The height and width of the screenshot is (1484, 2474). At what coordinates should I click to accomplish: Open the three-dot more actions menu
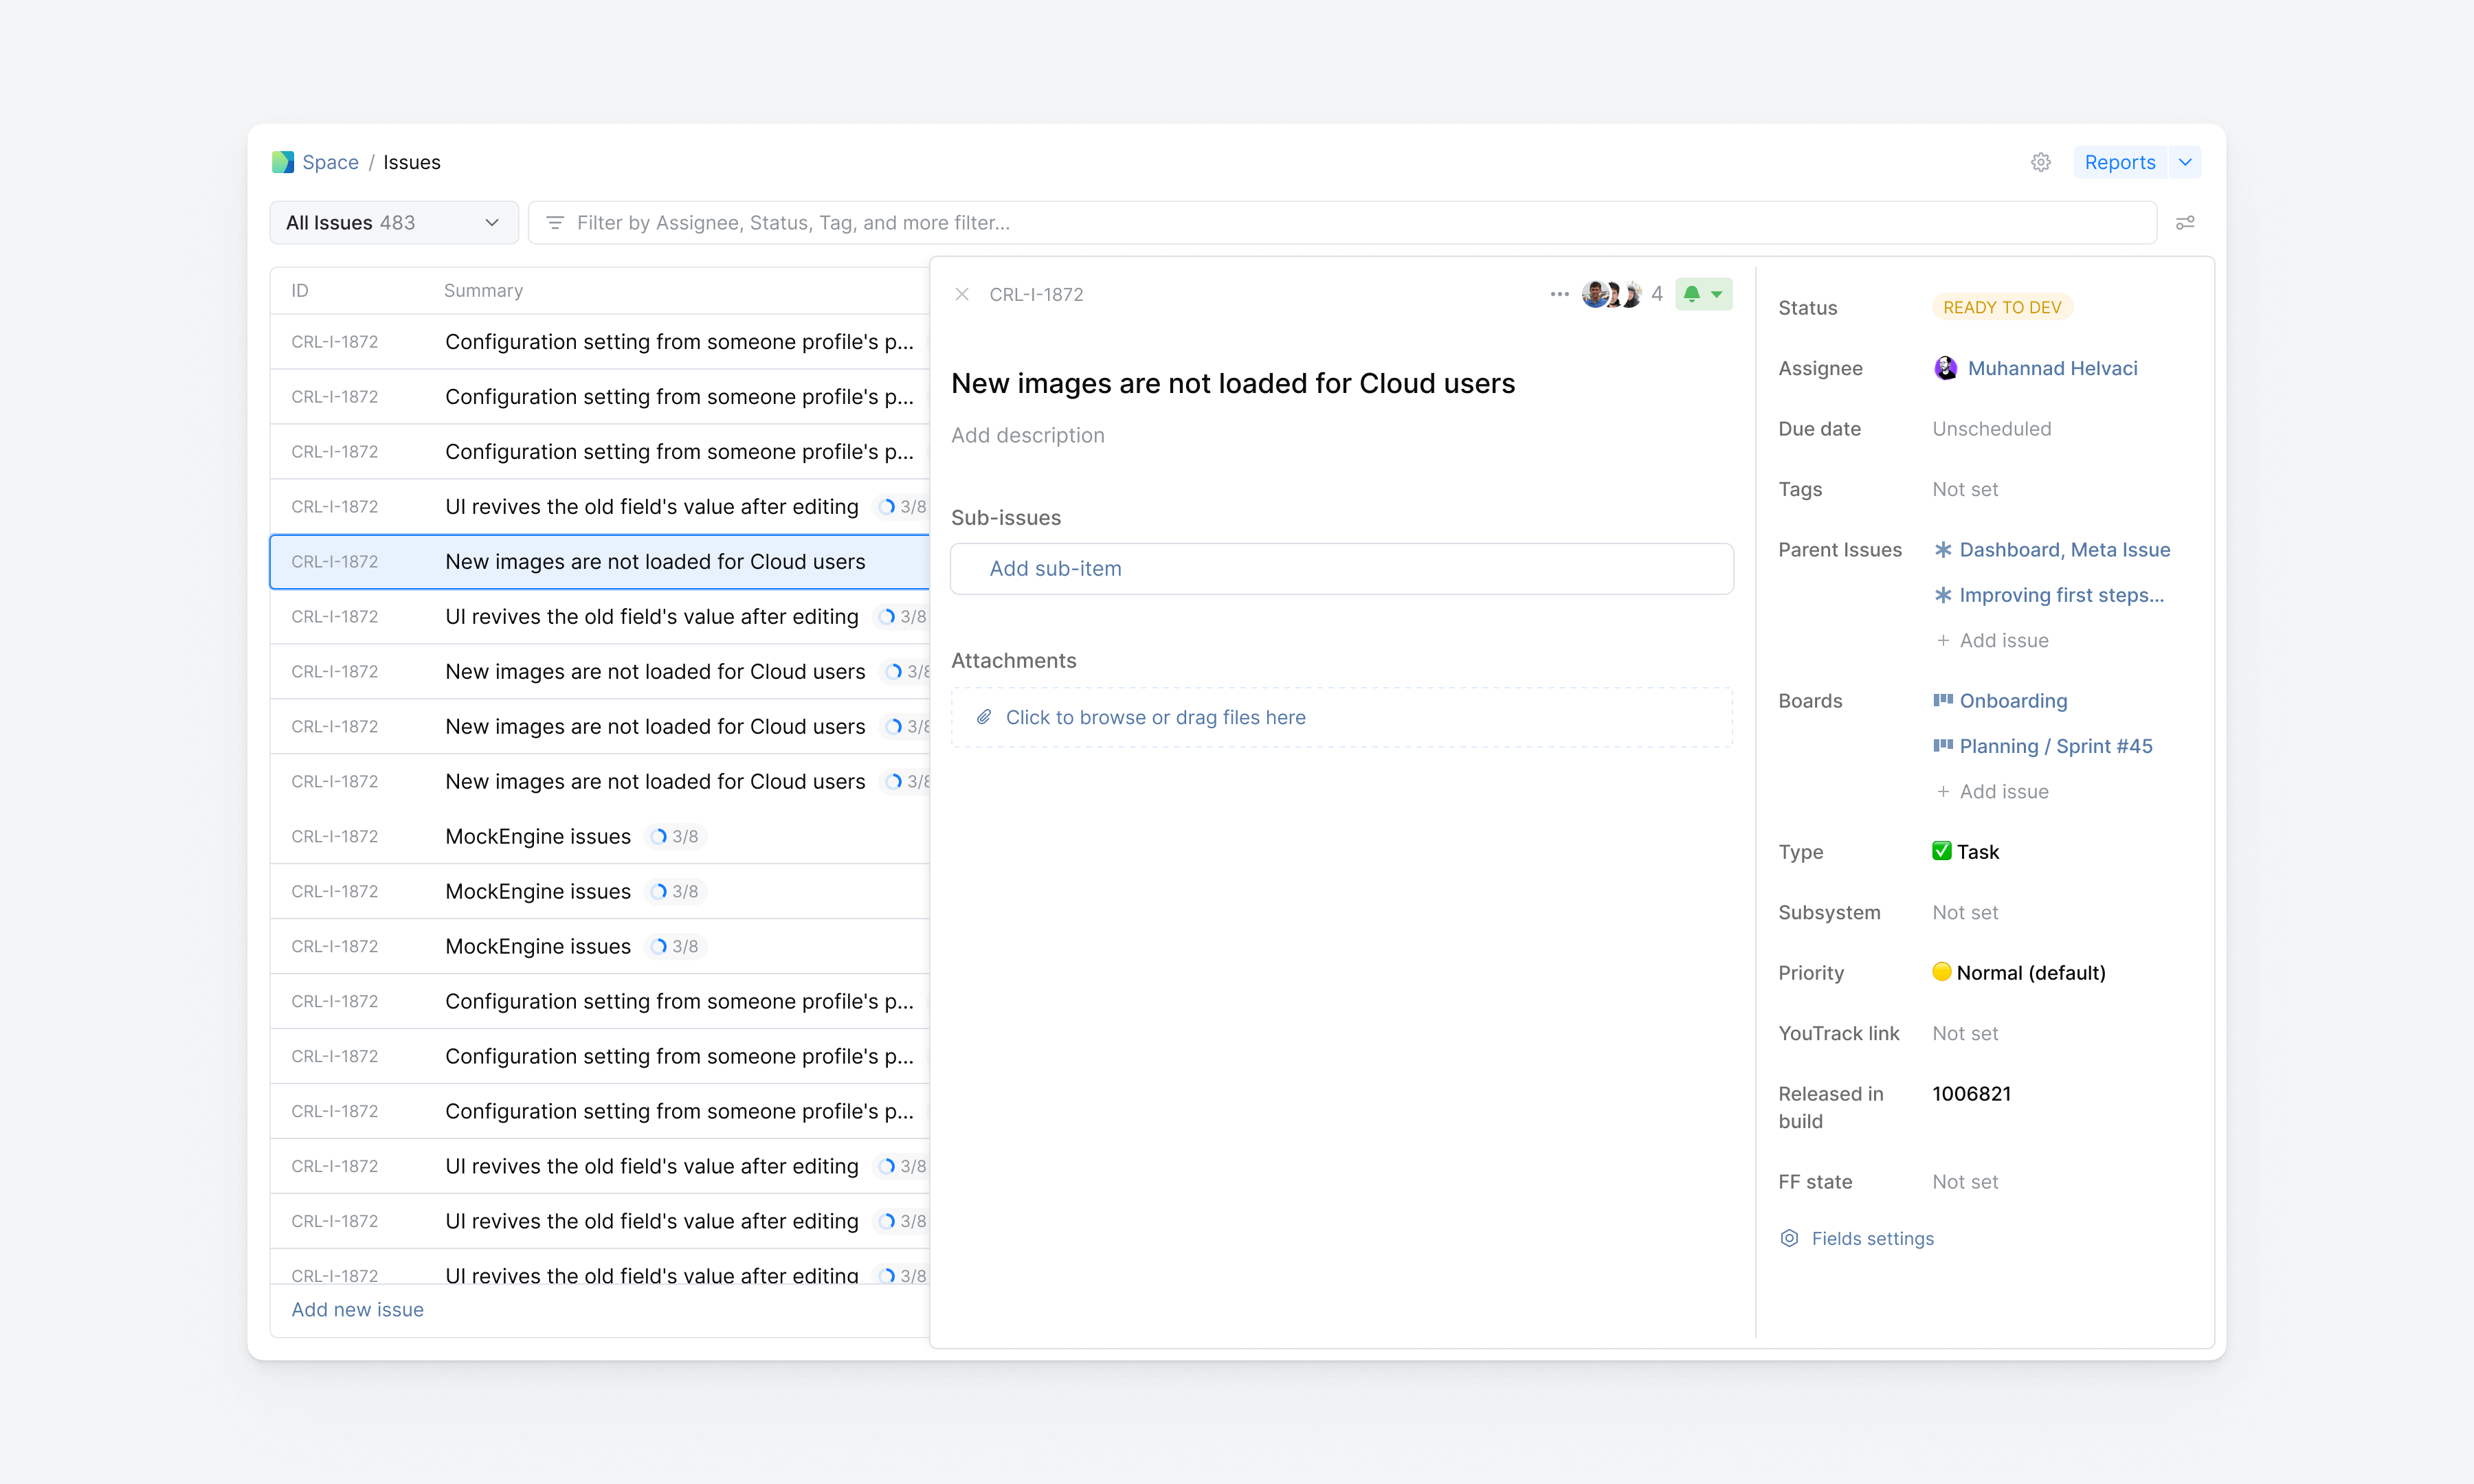pyautogui.click(x=1559, y=294)
